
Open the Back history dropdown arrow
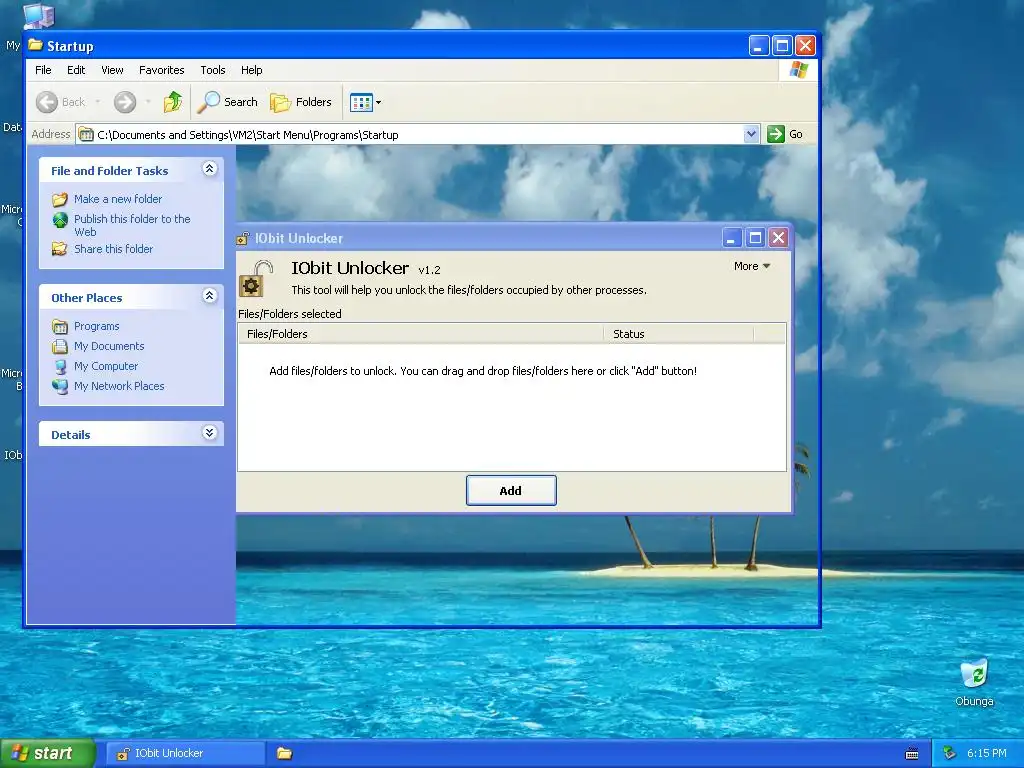coord(98,102)
